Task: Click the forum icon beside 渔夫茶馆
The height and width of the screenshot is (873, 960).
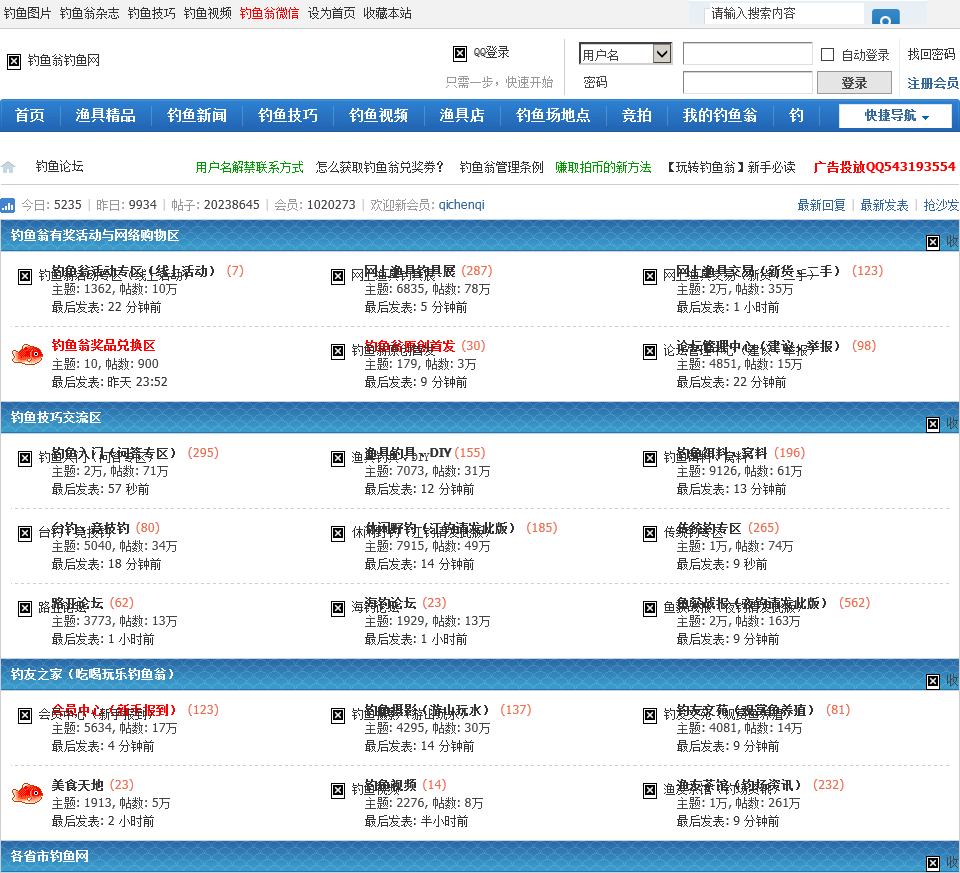Action: tap(650, 790)
